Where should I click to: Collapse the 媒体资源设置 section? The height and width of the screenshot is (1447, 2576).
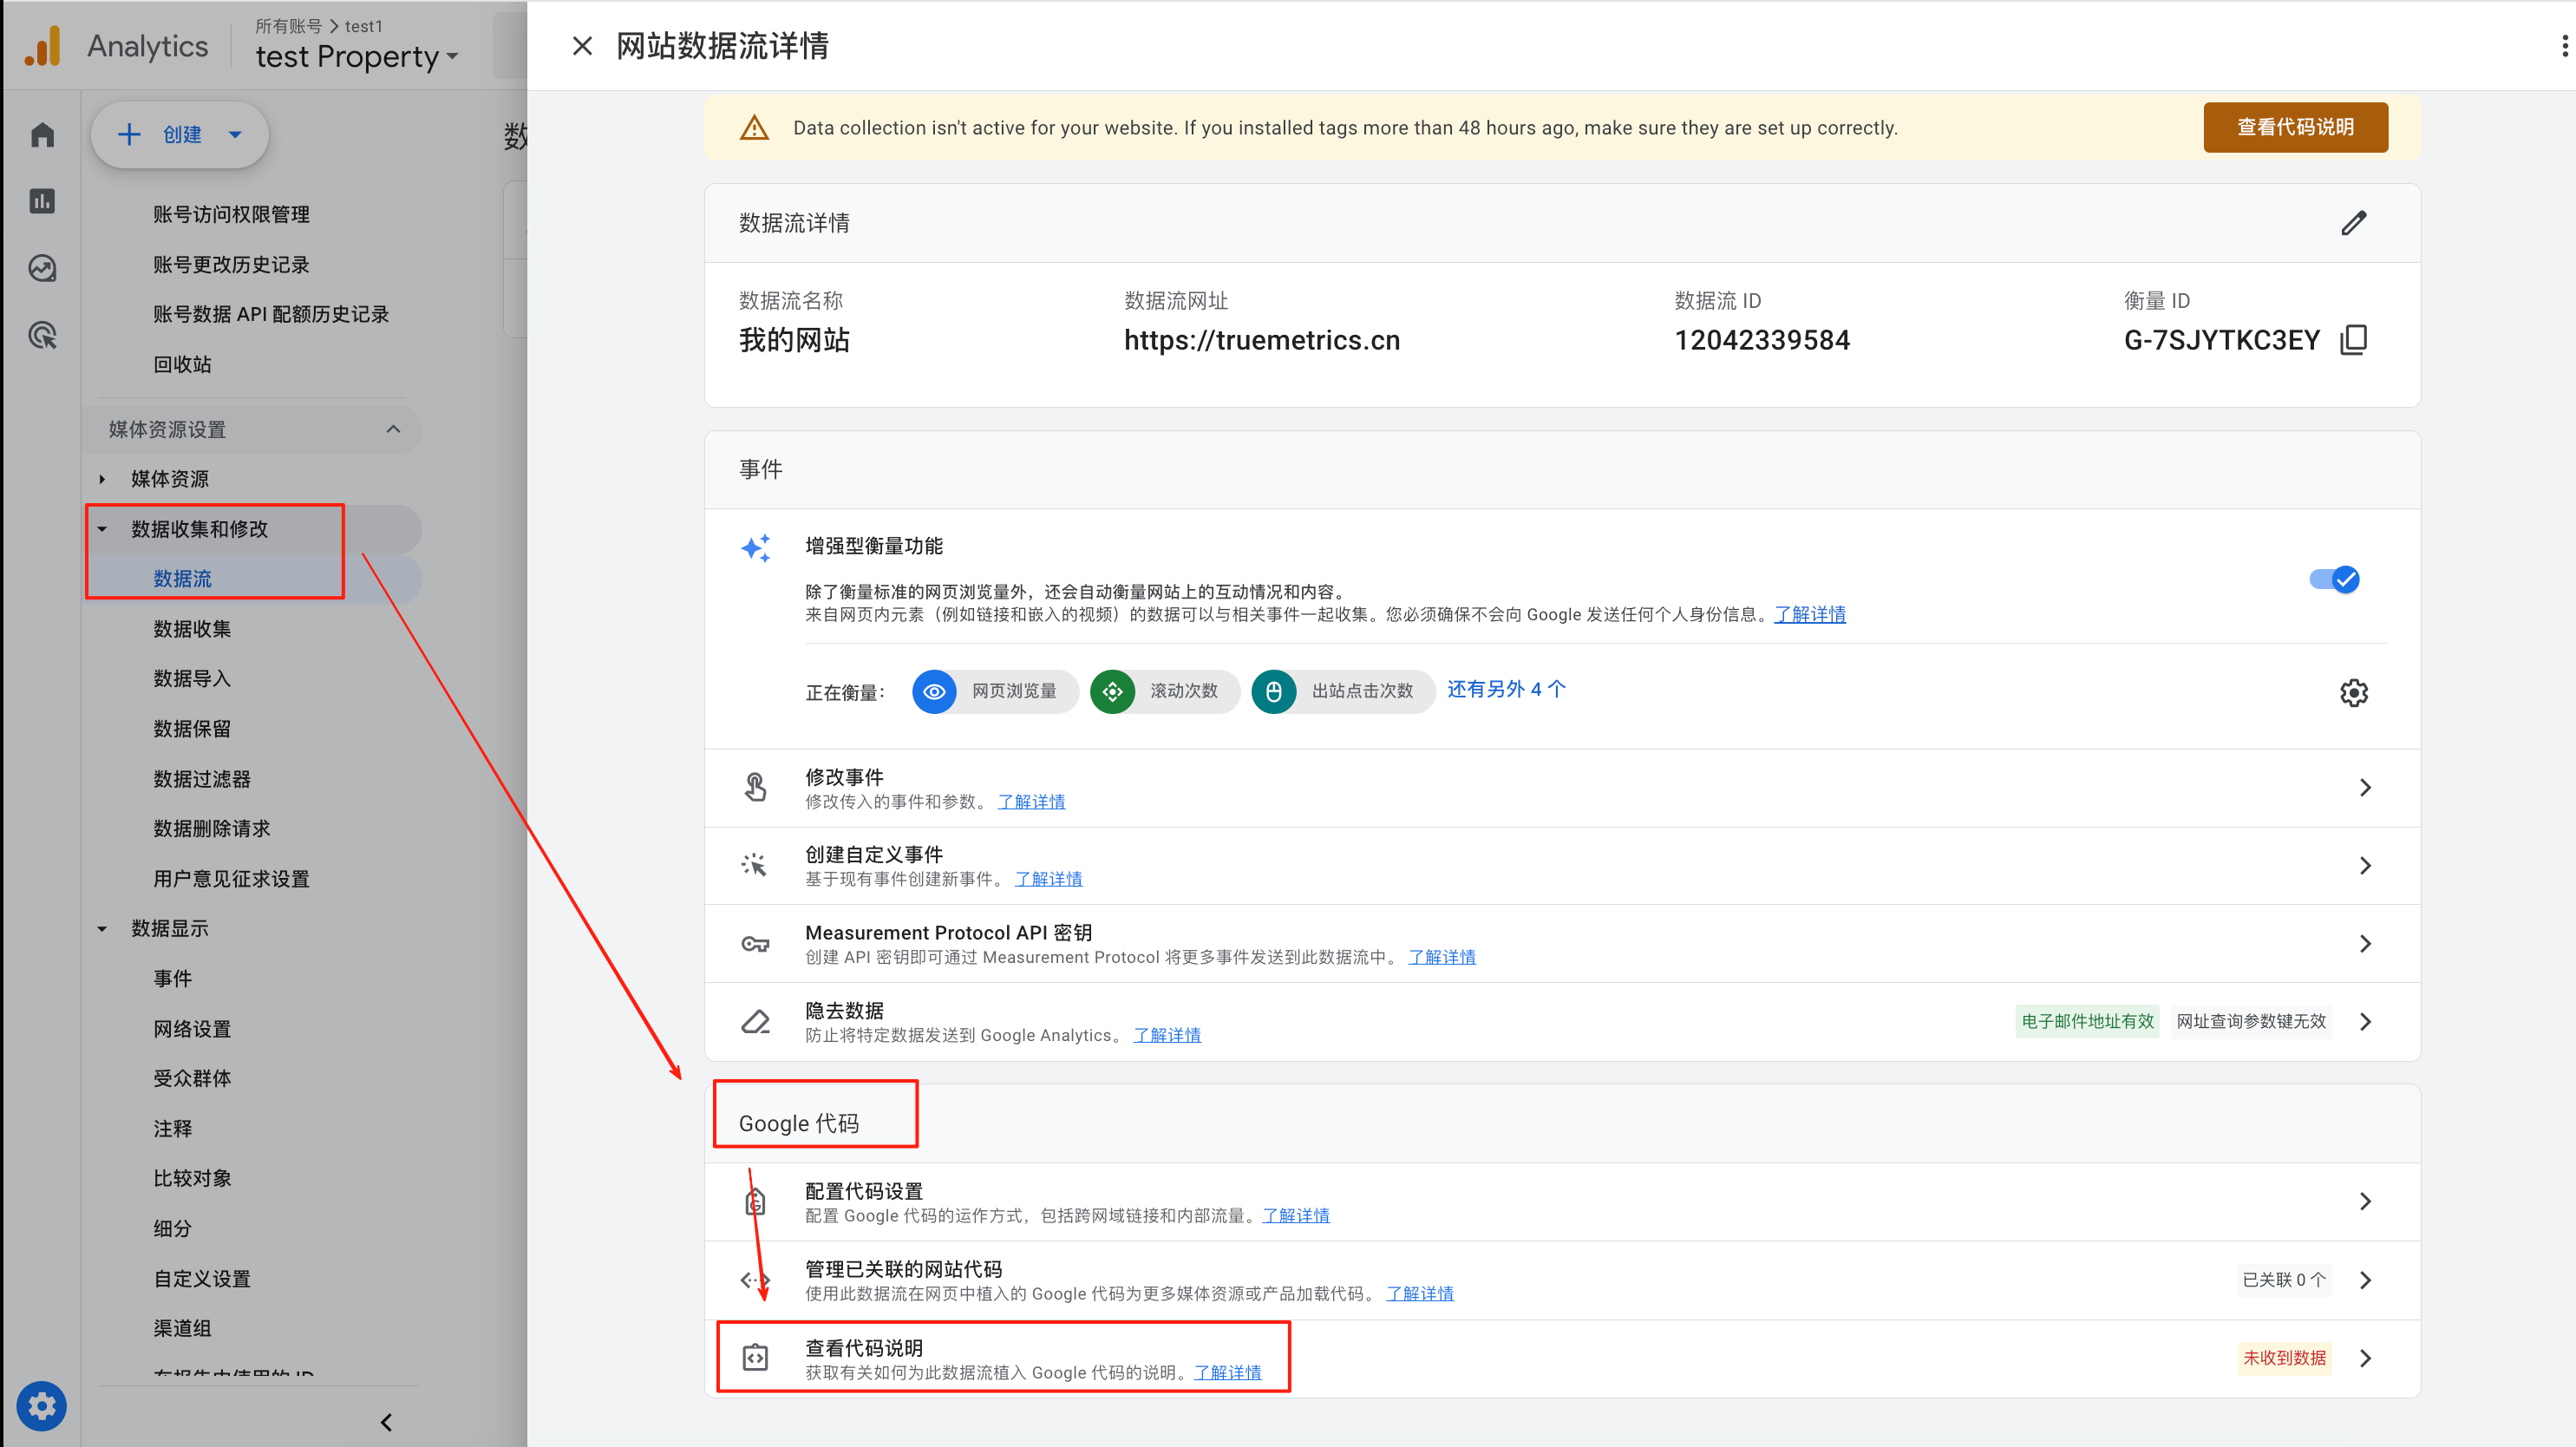point(393,429)
